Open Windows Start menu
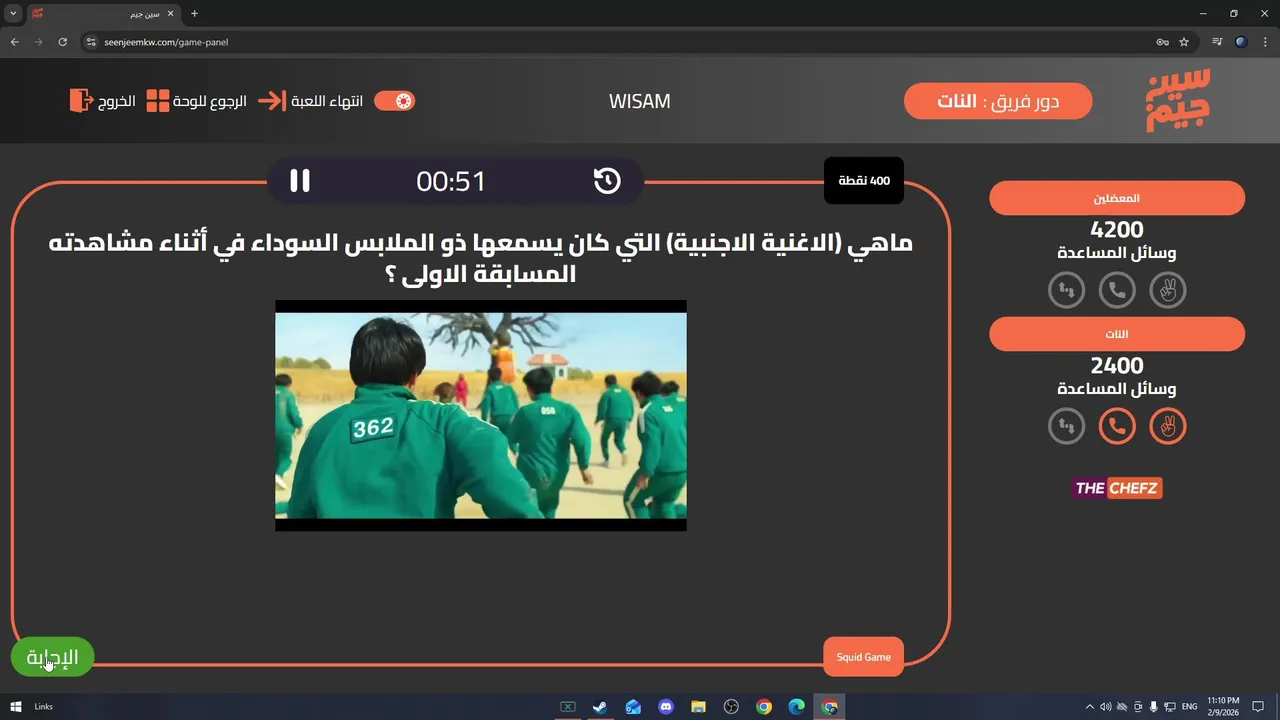This screenshot has height=720, width=1280. tap(15, 707)
